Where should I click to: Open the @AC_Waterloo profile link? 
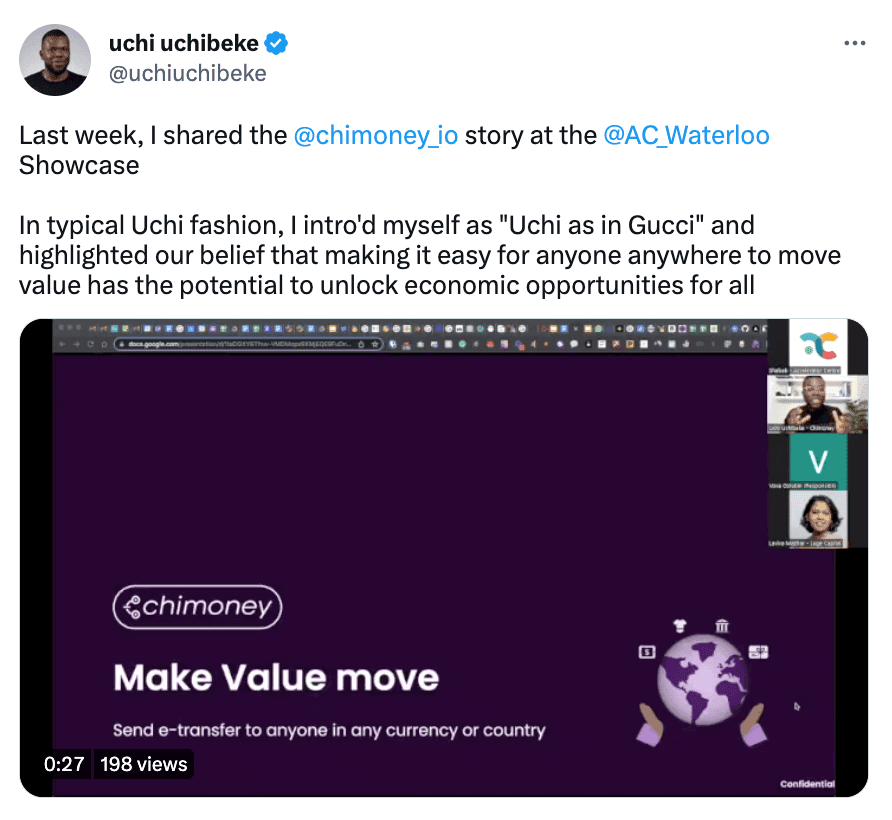pos(686,135)
